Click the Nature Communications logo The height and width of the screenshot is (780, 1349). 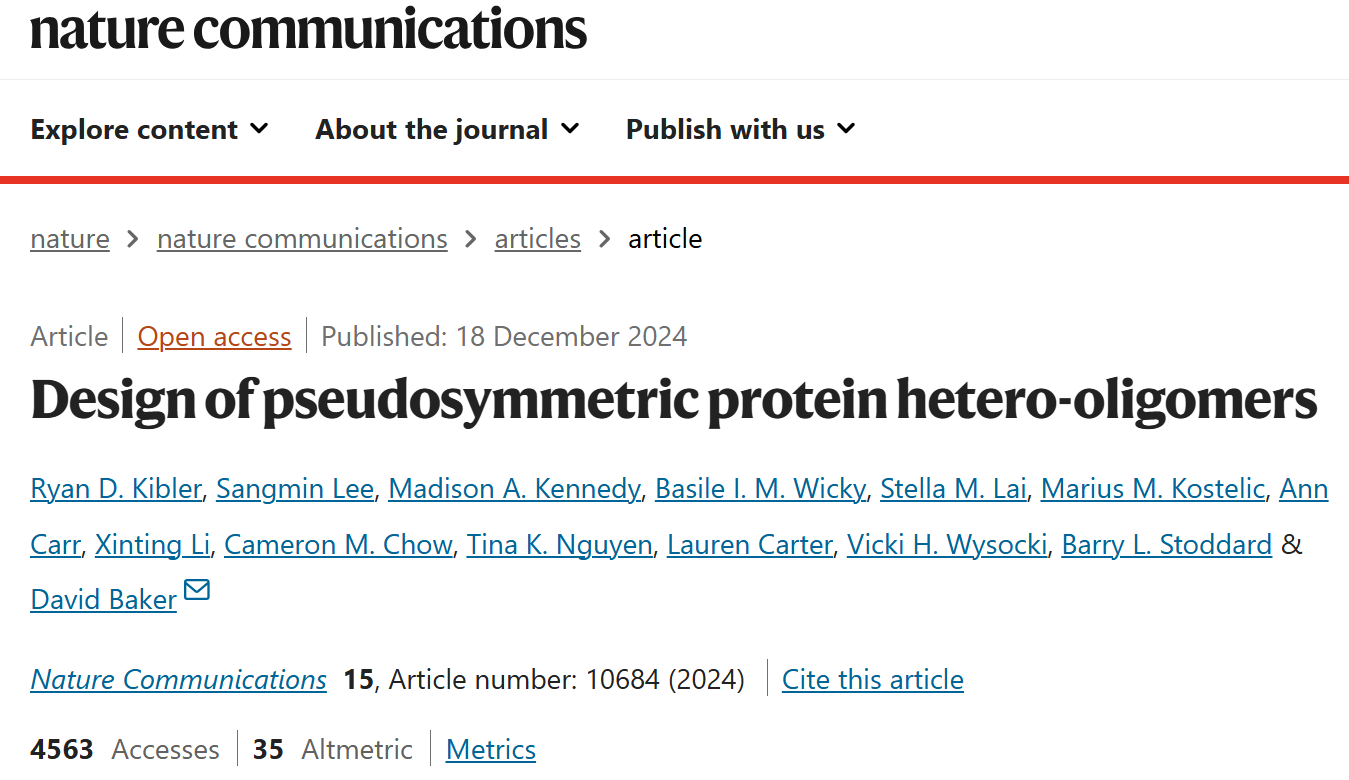309,28
